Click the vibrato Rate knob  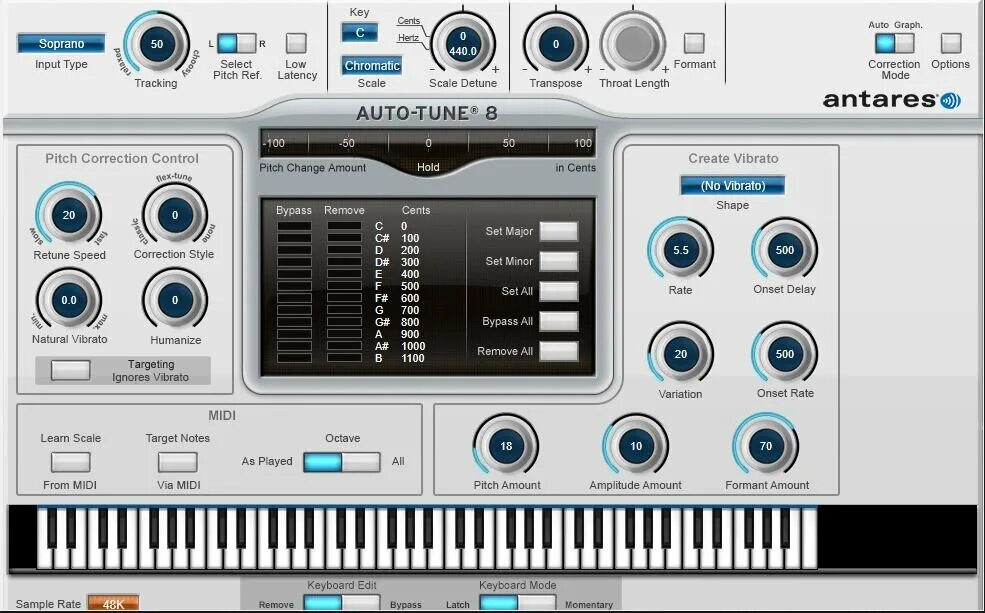click(x=681, y=250)
